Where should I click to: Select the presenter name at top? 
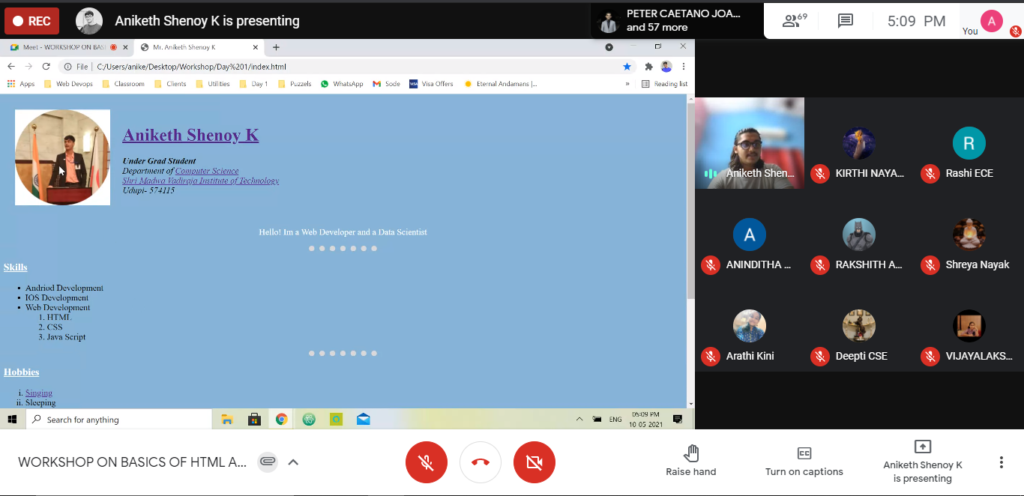tap(207, 20)
